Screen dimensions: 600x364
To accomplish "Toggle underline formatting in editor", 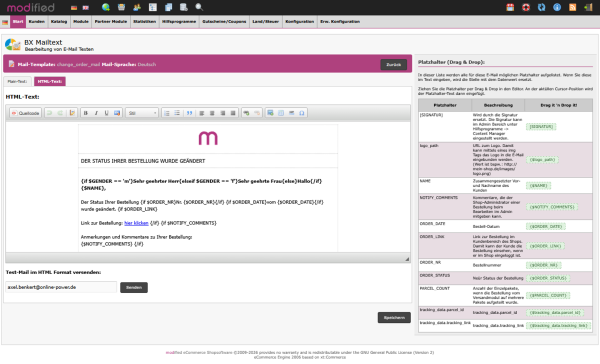I will pyautogui.click(x=106, y=113).
